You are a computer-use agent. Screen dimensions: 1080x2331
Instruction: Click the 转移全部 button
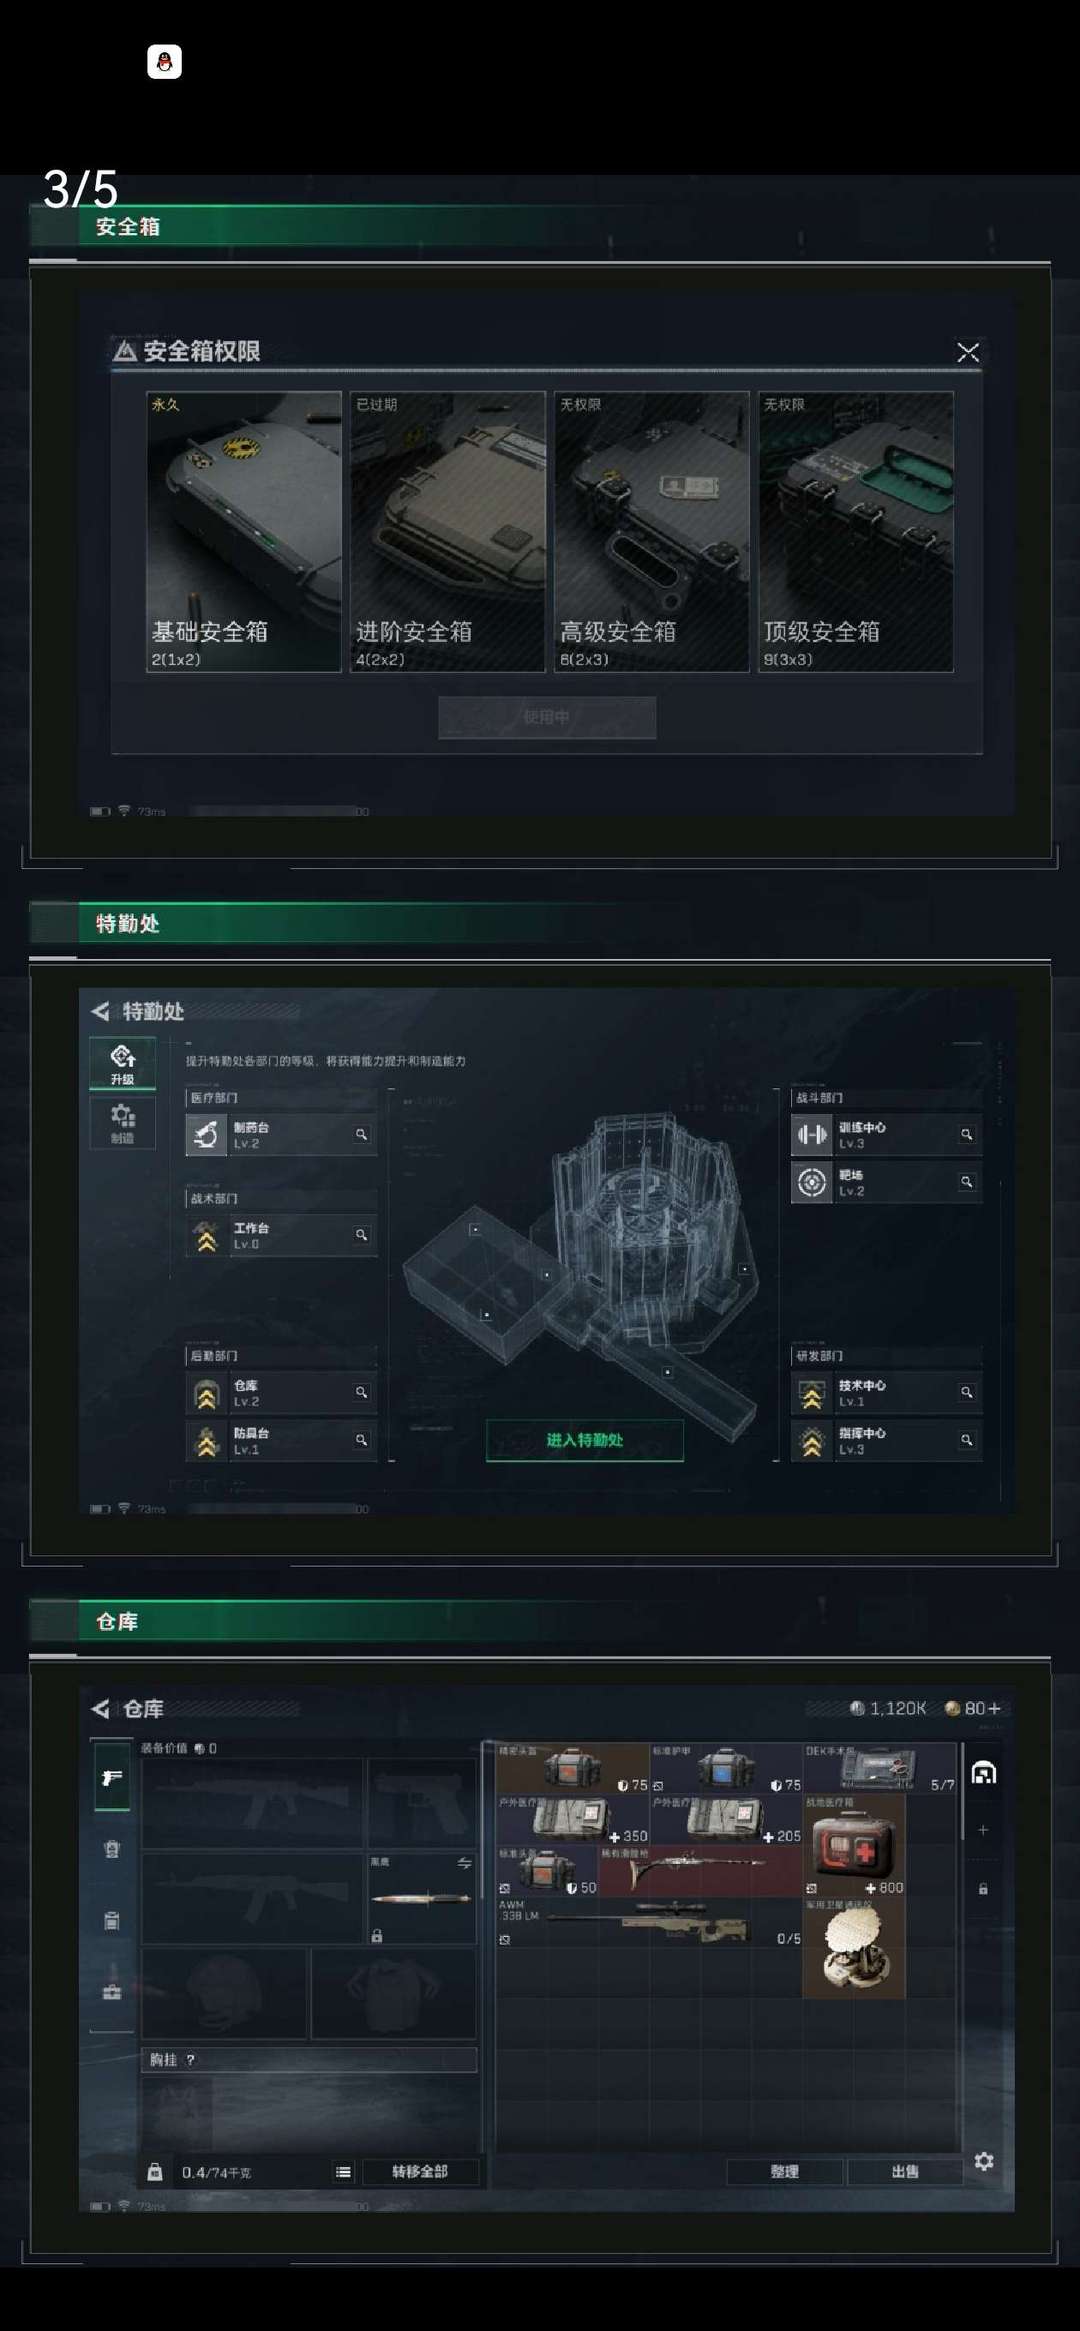tap(420, 2171)
